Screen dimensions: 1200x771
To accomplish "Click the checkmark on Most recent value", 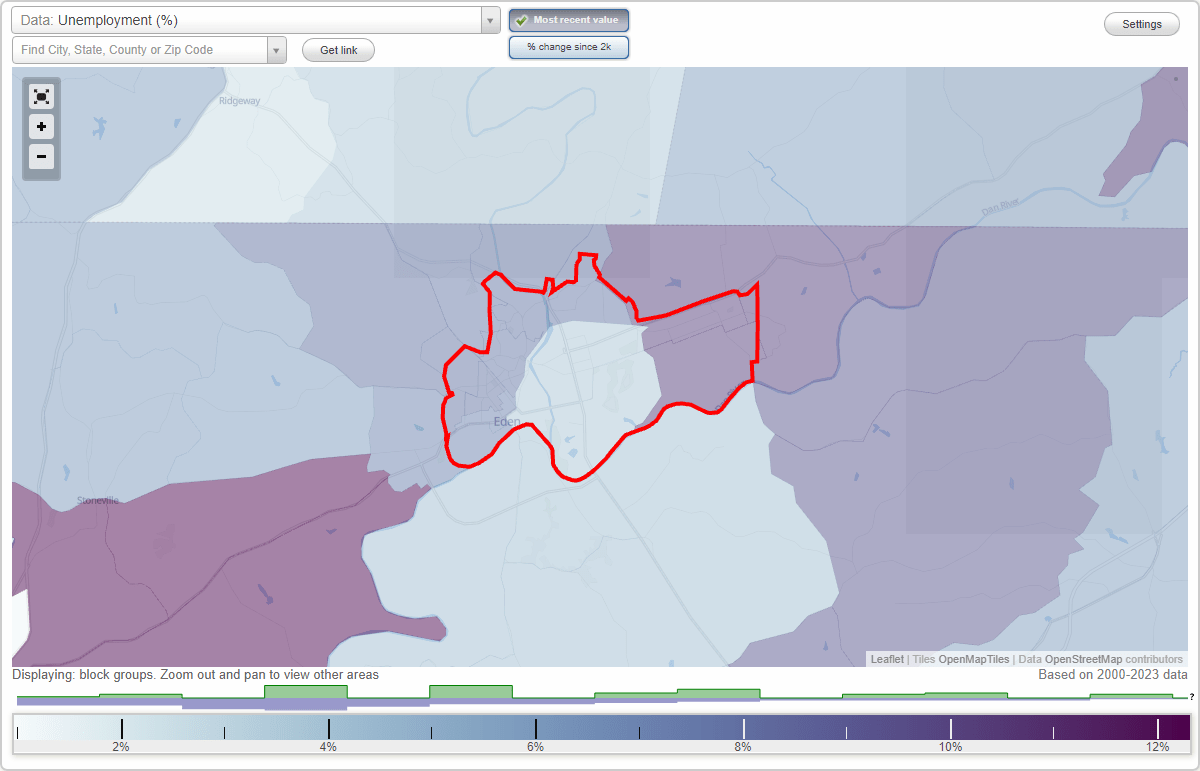I will click(522, 20).
